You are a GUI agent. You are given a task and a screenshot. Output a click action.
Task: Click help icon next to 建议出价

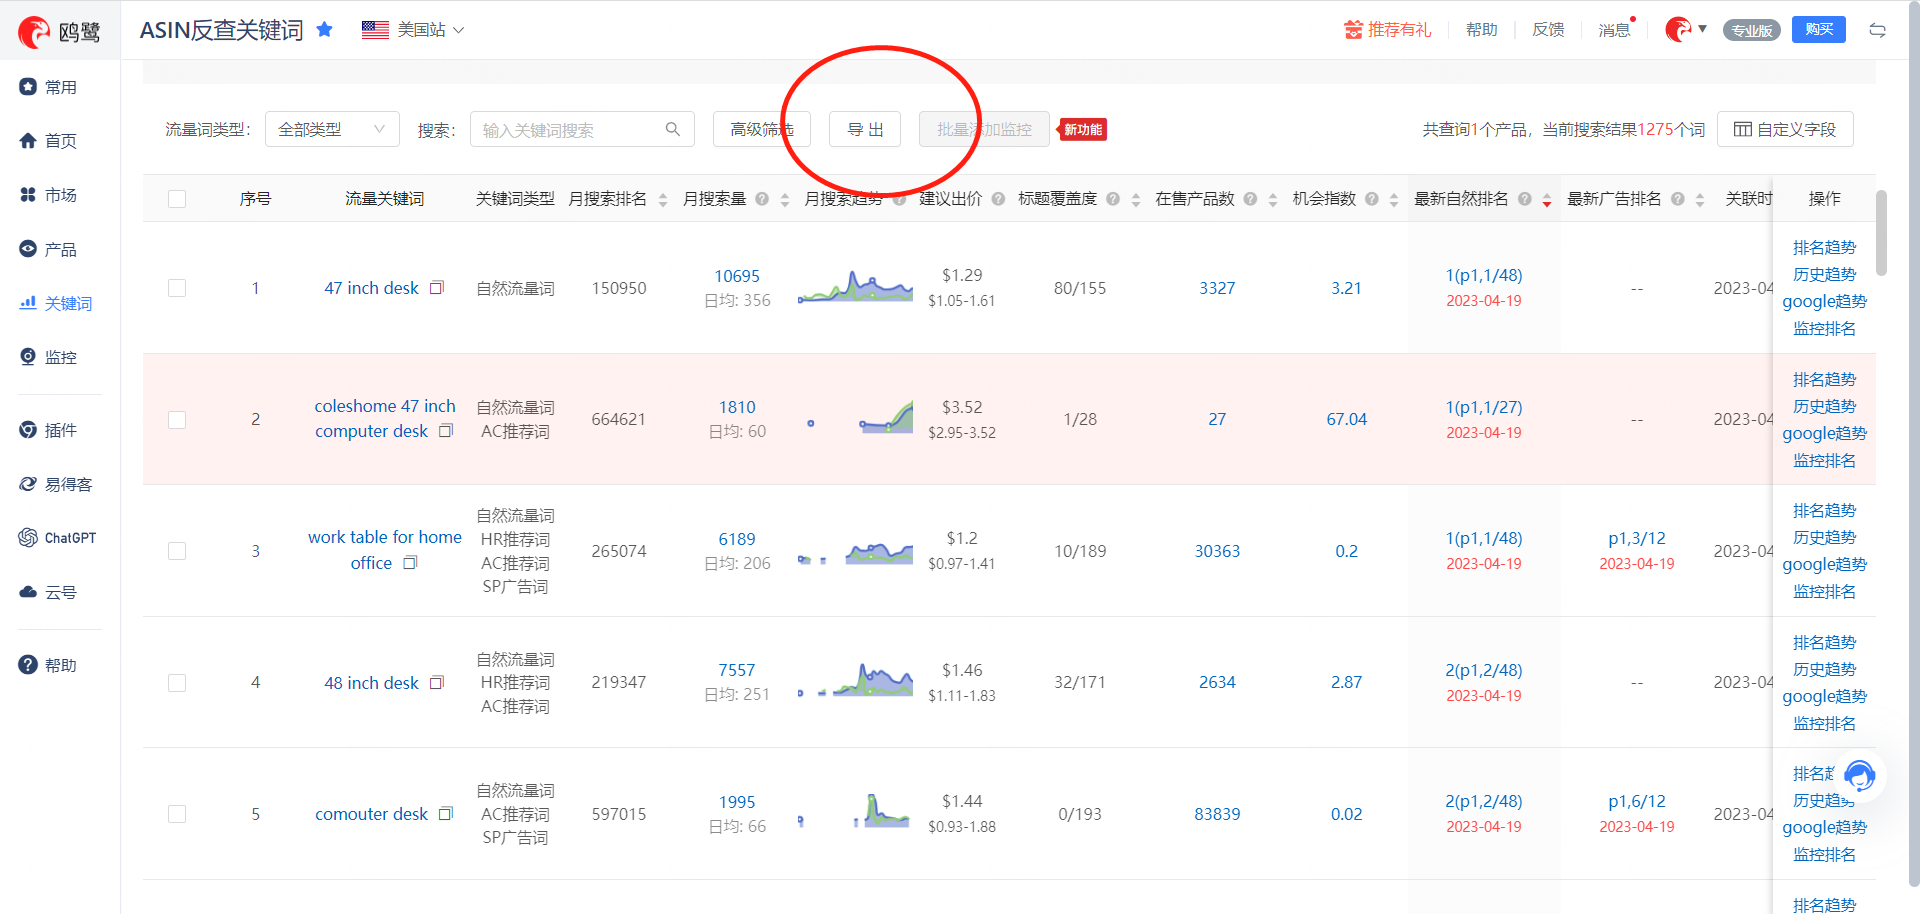click(x=998, y=199)
